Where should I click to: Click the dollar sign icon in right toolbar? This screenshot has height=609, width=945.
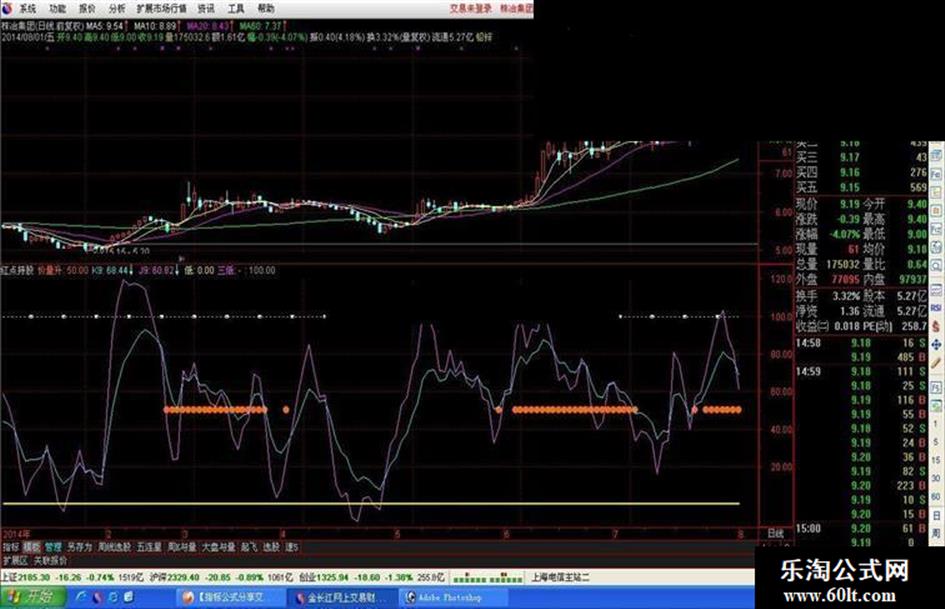coord(937,326)
